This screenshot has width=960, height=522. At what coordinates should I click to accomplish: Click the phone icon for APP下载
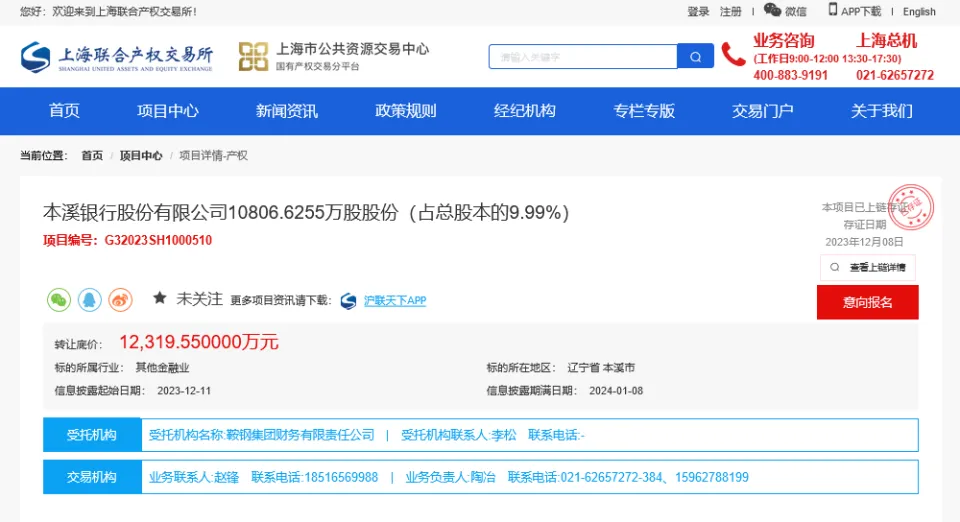(833, 10)
